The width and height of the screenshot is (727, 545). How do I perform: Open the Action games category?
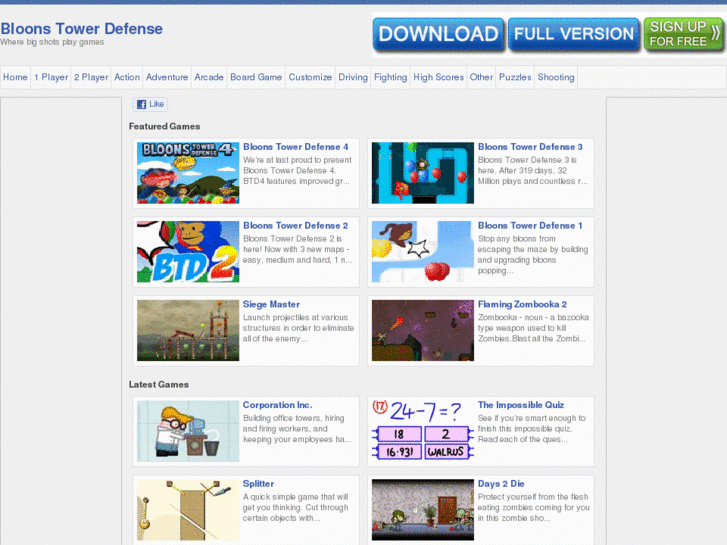(x=127, y=77)
